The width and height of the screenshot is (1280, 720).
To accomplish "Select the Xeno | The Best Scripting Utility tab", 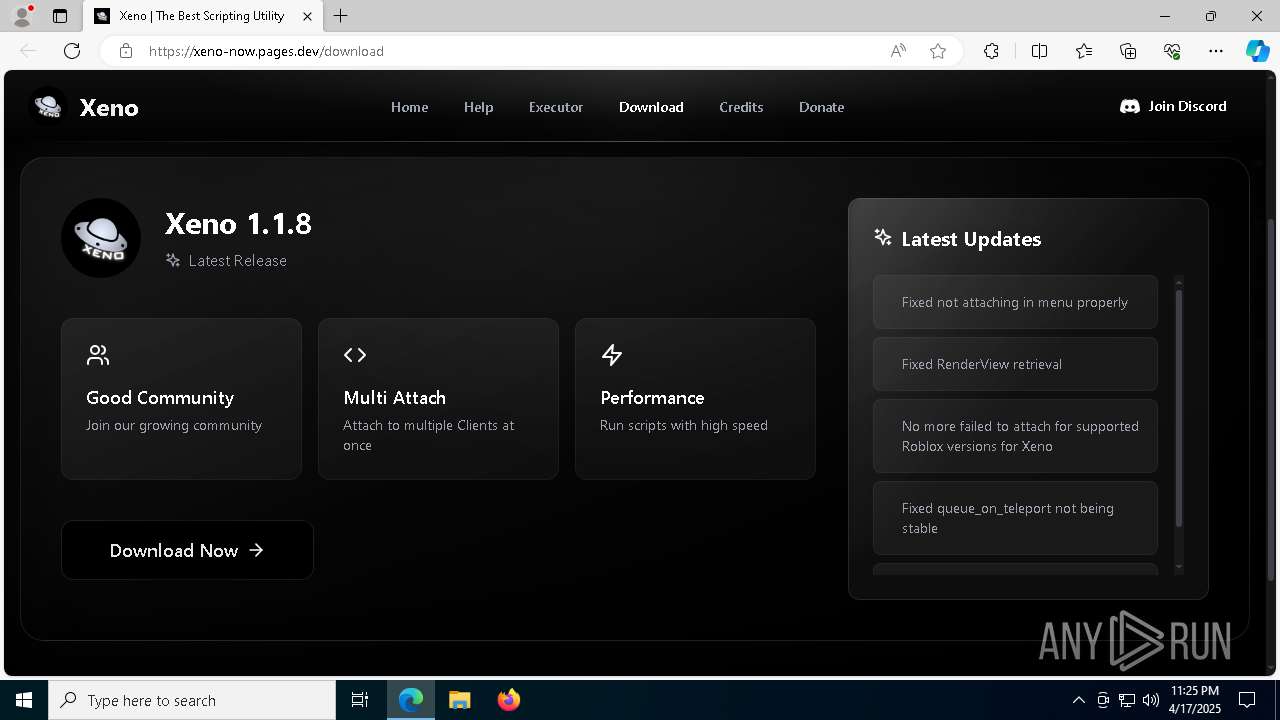I will [x=202, y=16].
